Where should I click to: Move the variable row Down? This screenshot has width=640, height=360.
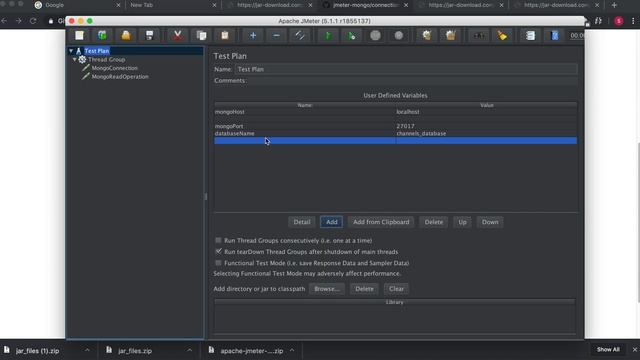click(x=490, y=222)
